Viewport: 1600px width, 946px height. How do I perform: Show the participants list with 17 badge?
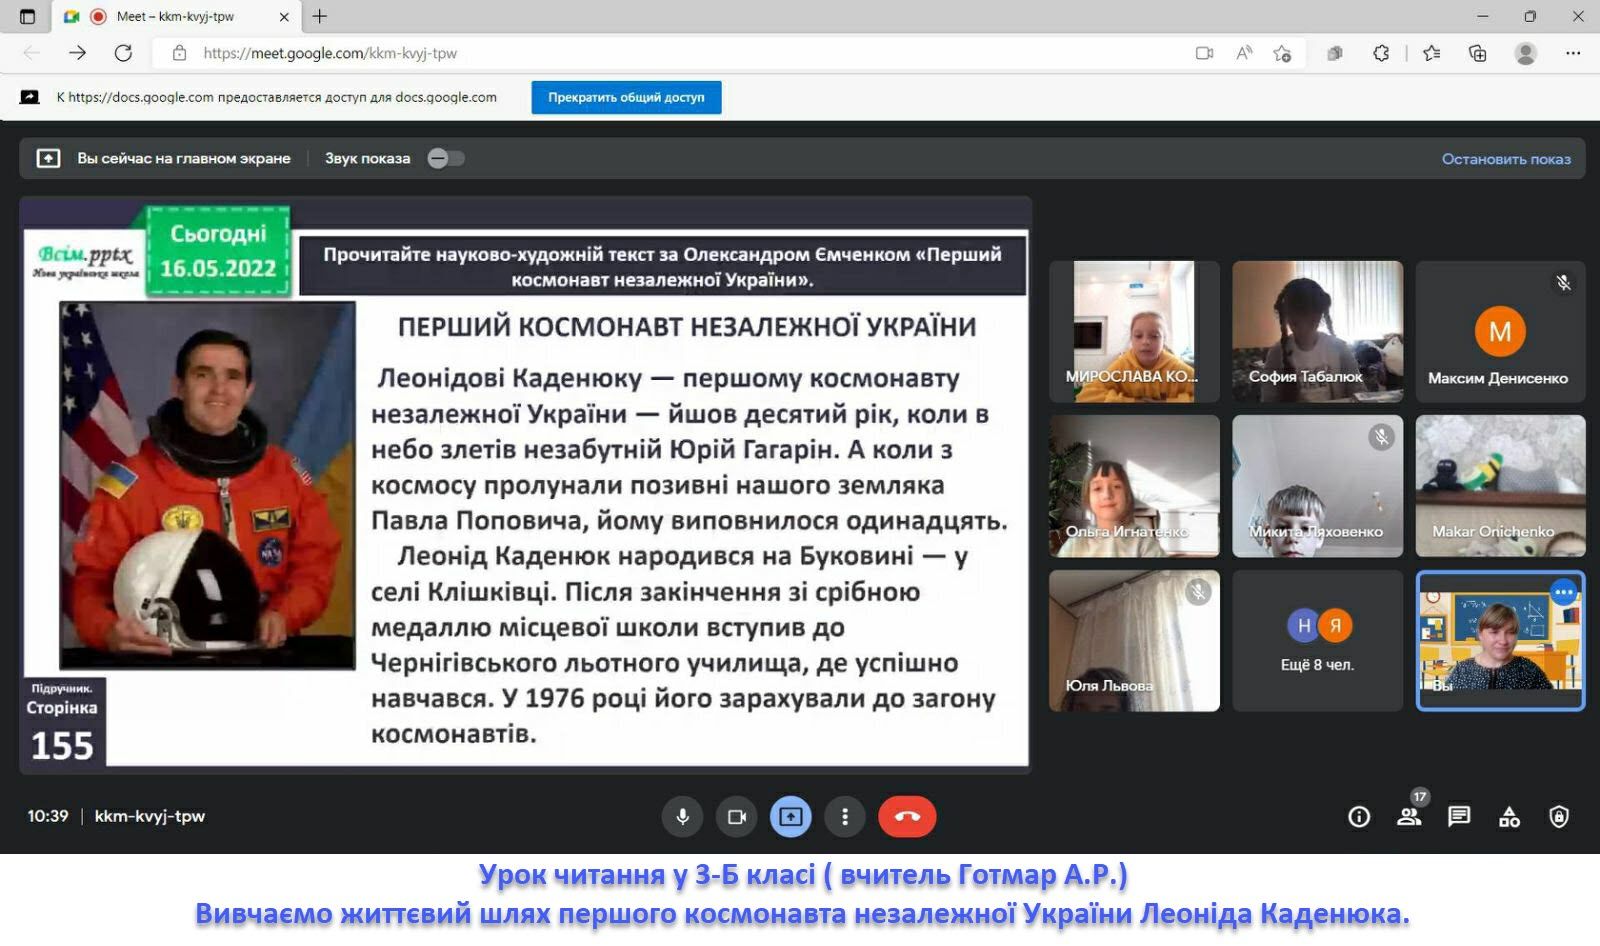tap(1409, 817)
